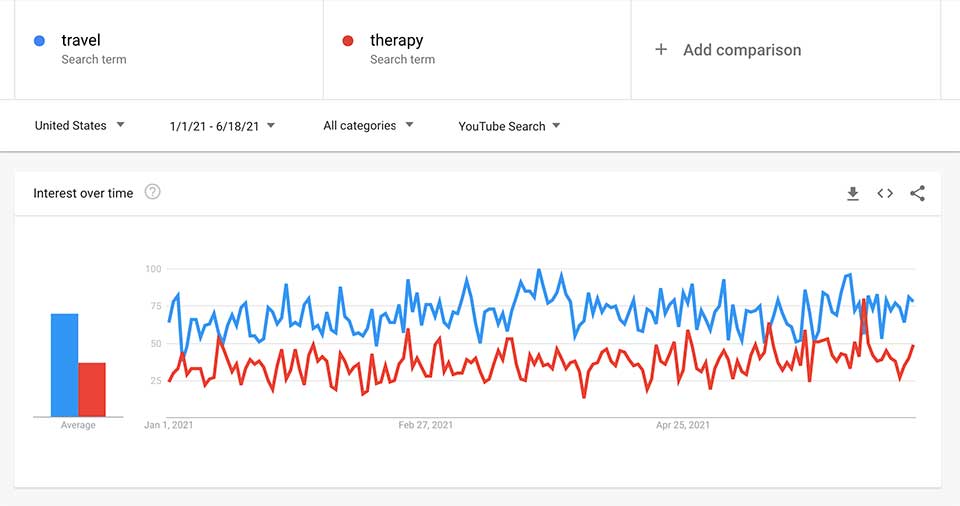Click the blue dot next to travel
Screen dimensions: 960x506
tap(39, 41)
